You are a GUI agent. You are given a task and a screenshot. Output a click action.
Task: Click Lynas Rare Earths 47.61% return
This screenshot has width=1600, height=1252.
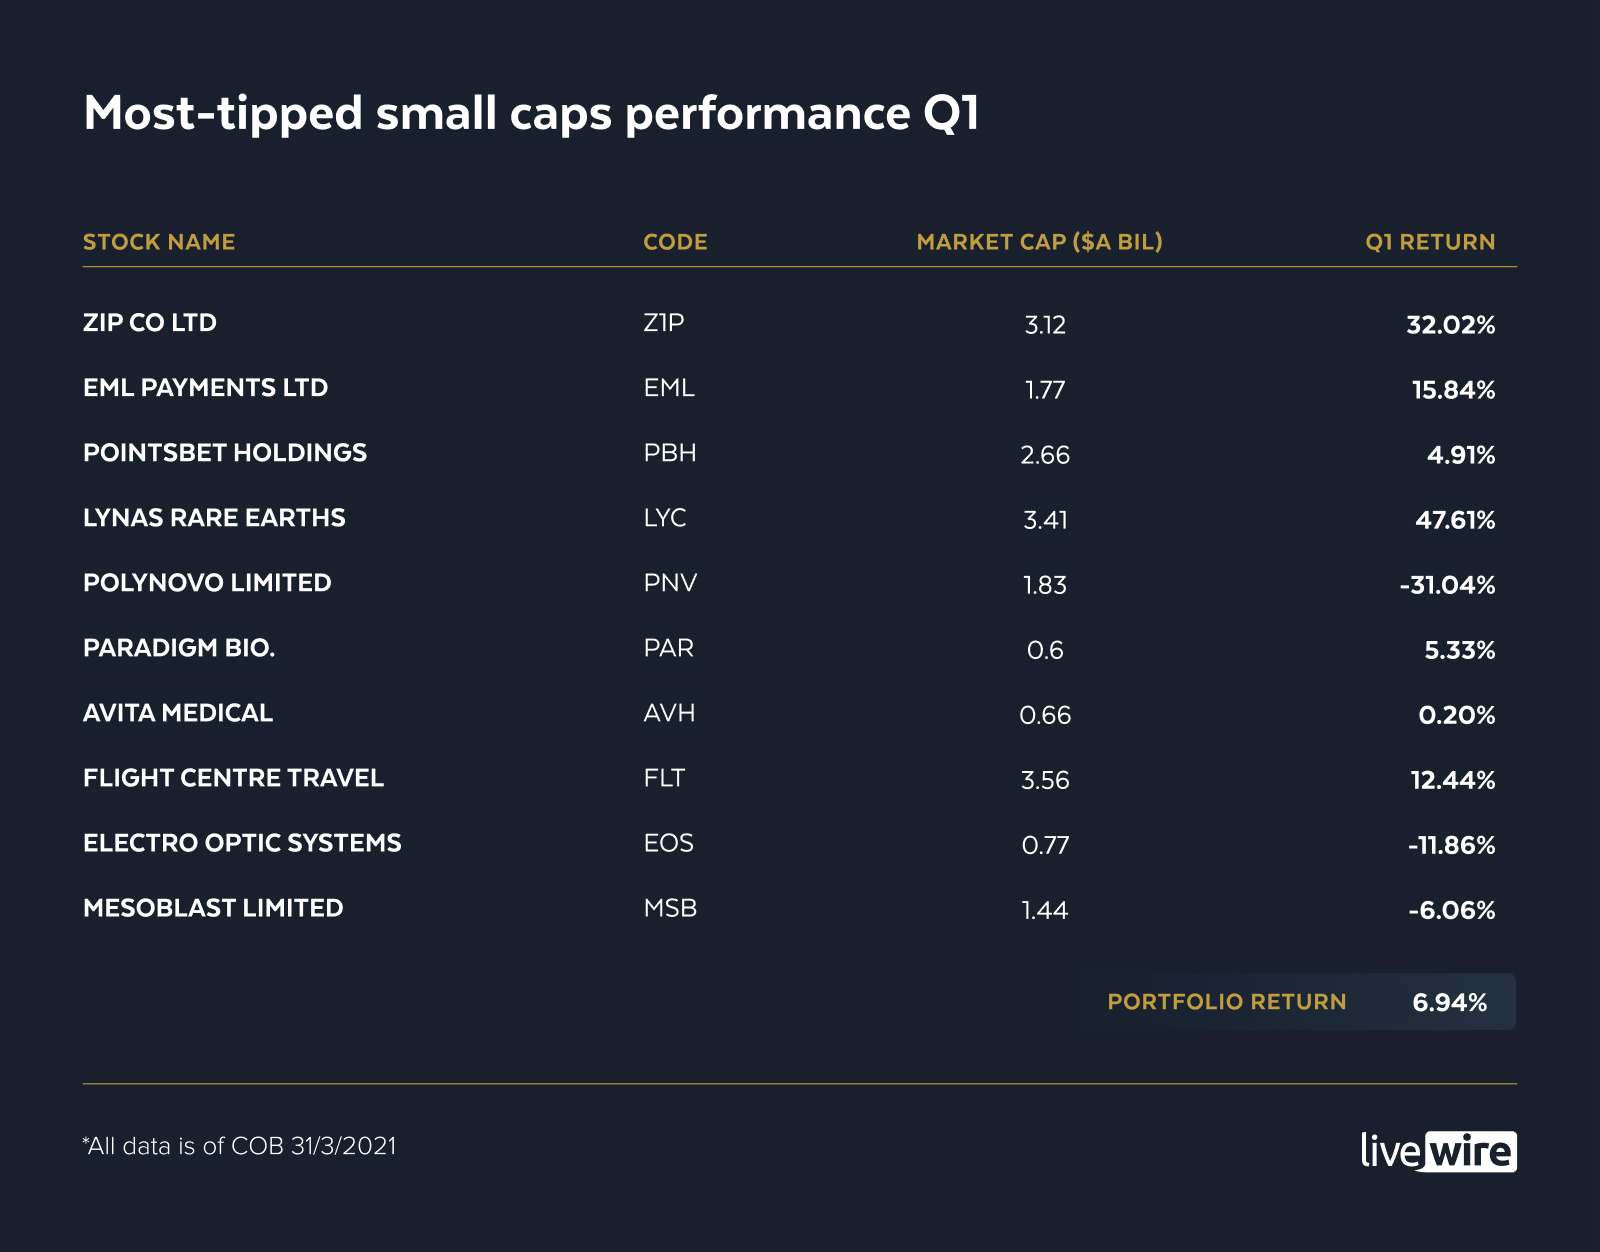point(1455,520)
